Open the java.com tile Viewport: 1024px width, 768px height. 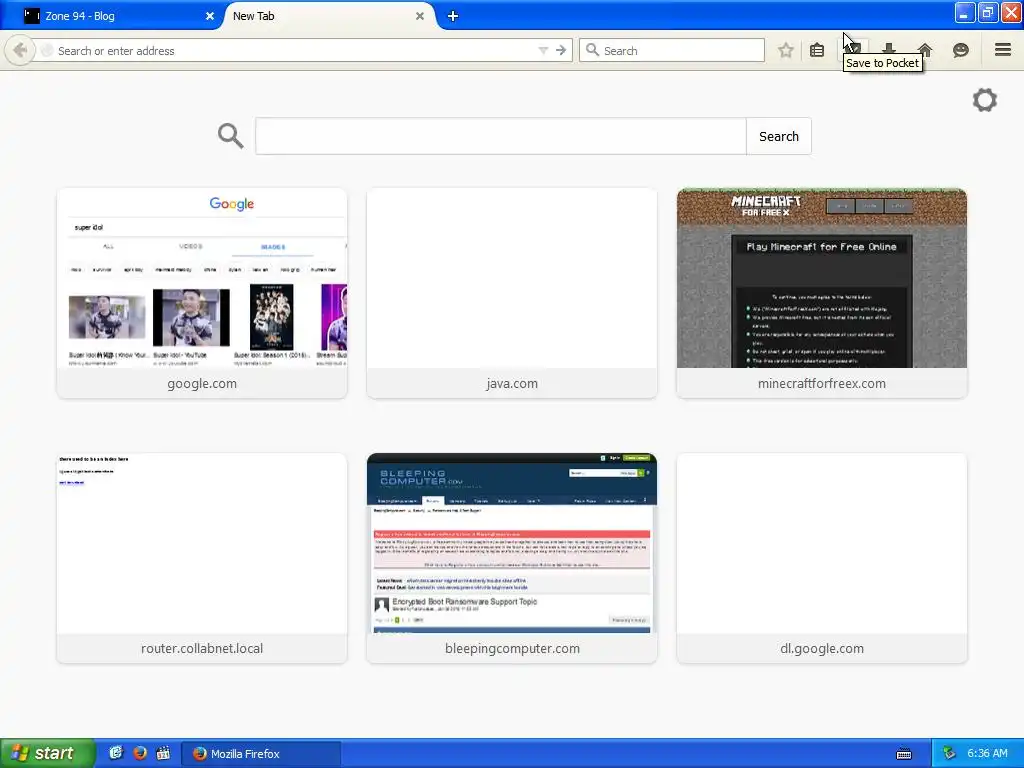pos(512,293)
